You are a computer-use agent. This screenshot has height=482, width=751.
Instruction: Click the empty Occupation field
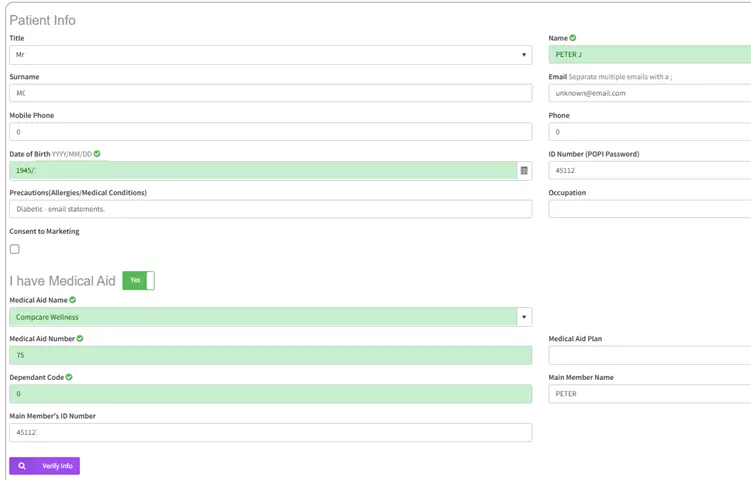[x=650, y=209]
